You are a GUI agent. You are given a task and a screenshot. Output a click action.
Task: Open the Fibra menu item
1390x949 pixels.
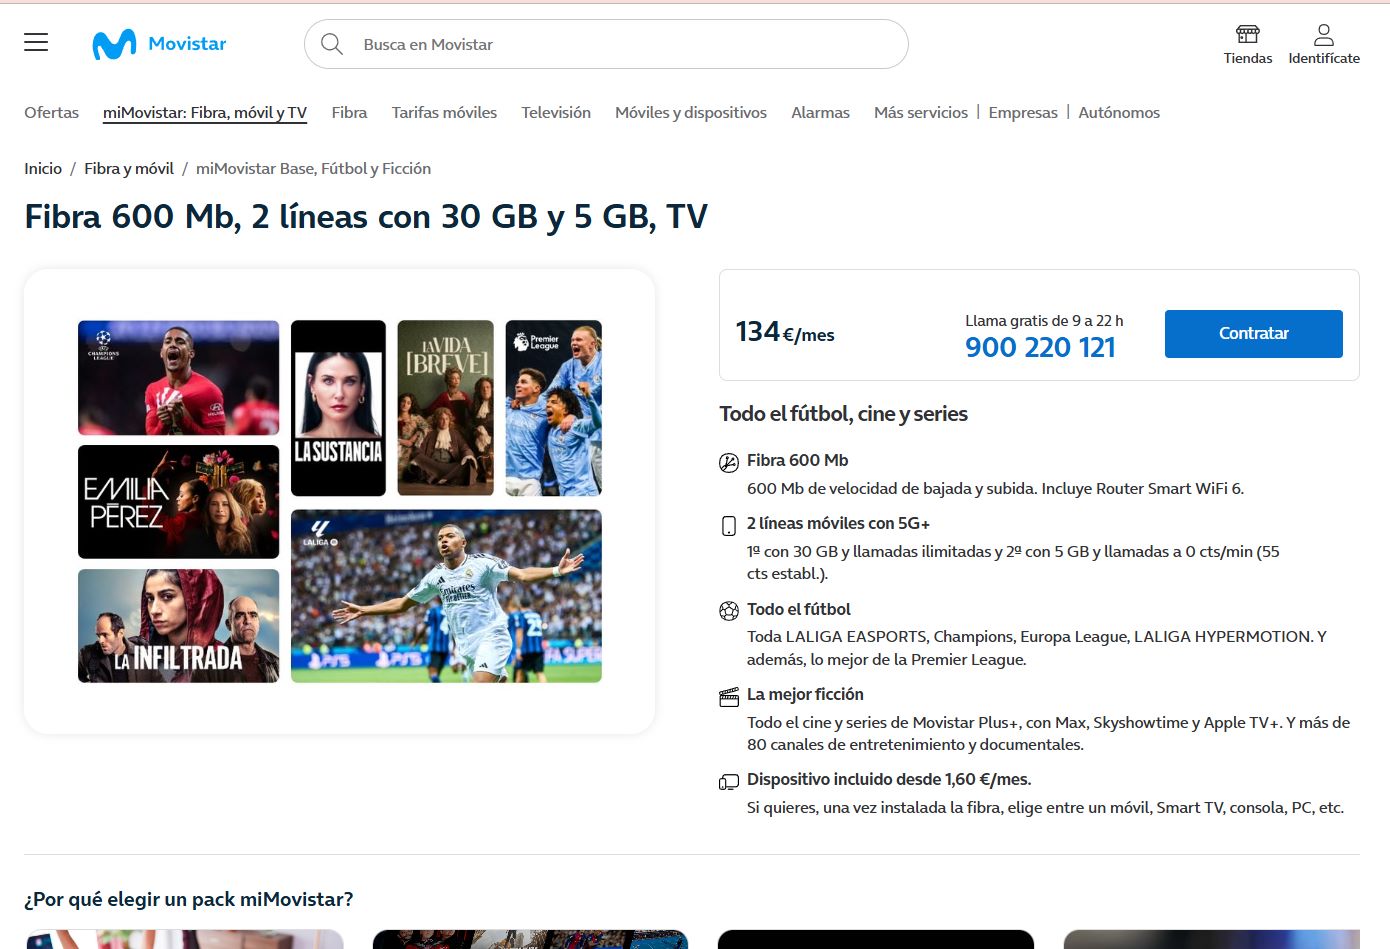[349, 112]
